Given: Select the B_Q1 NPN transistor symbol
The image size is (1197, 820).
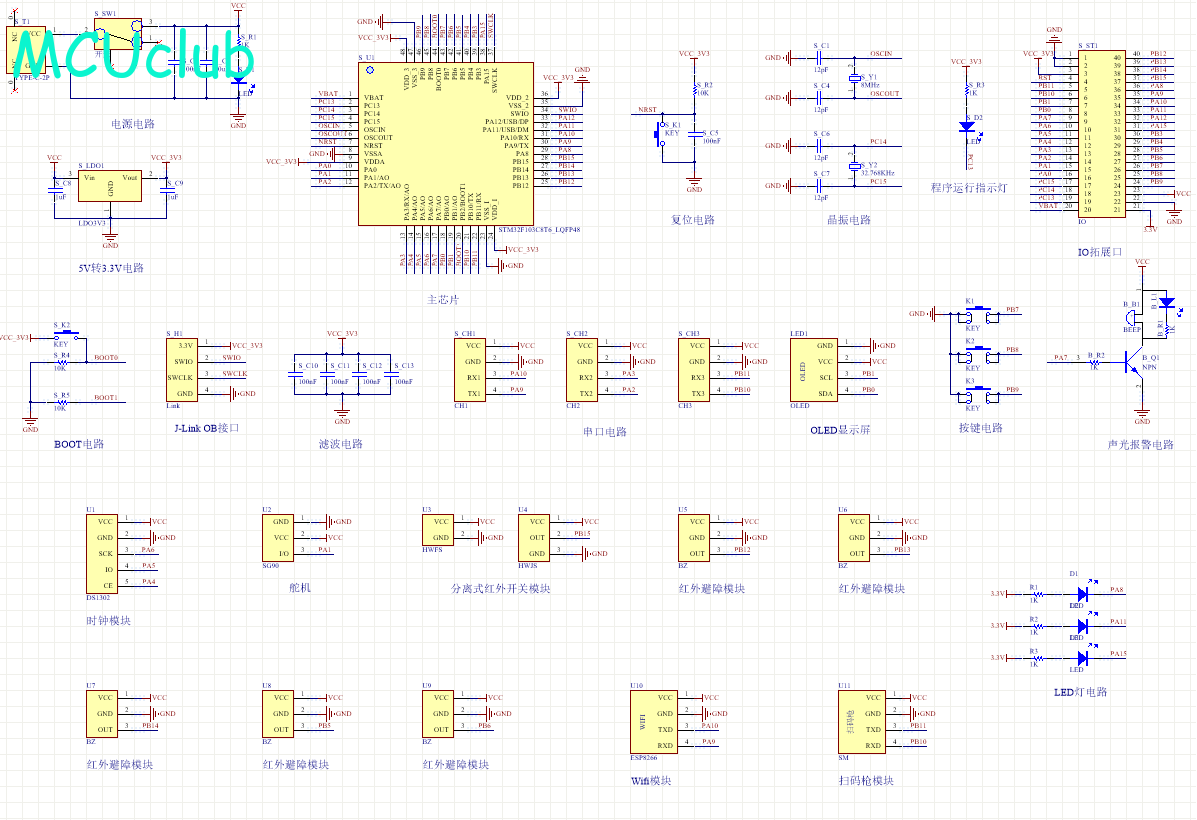Looking at the screenshot, I should point(1134,362).
